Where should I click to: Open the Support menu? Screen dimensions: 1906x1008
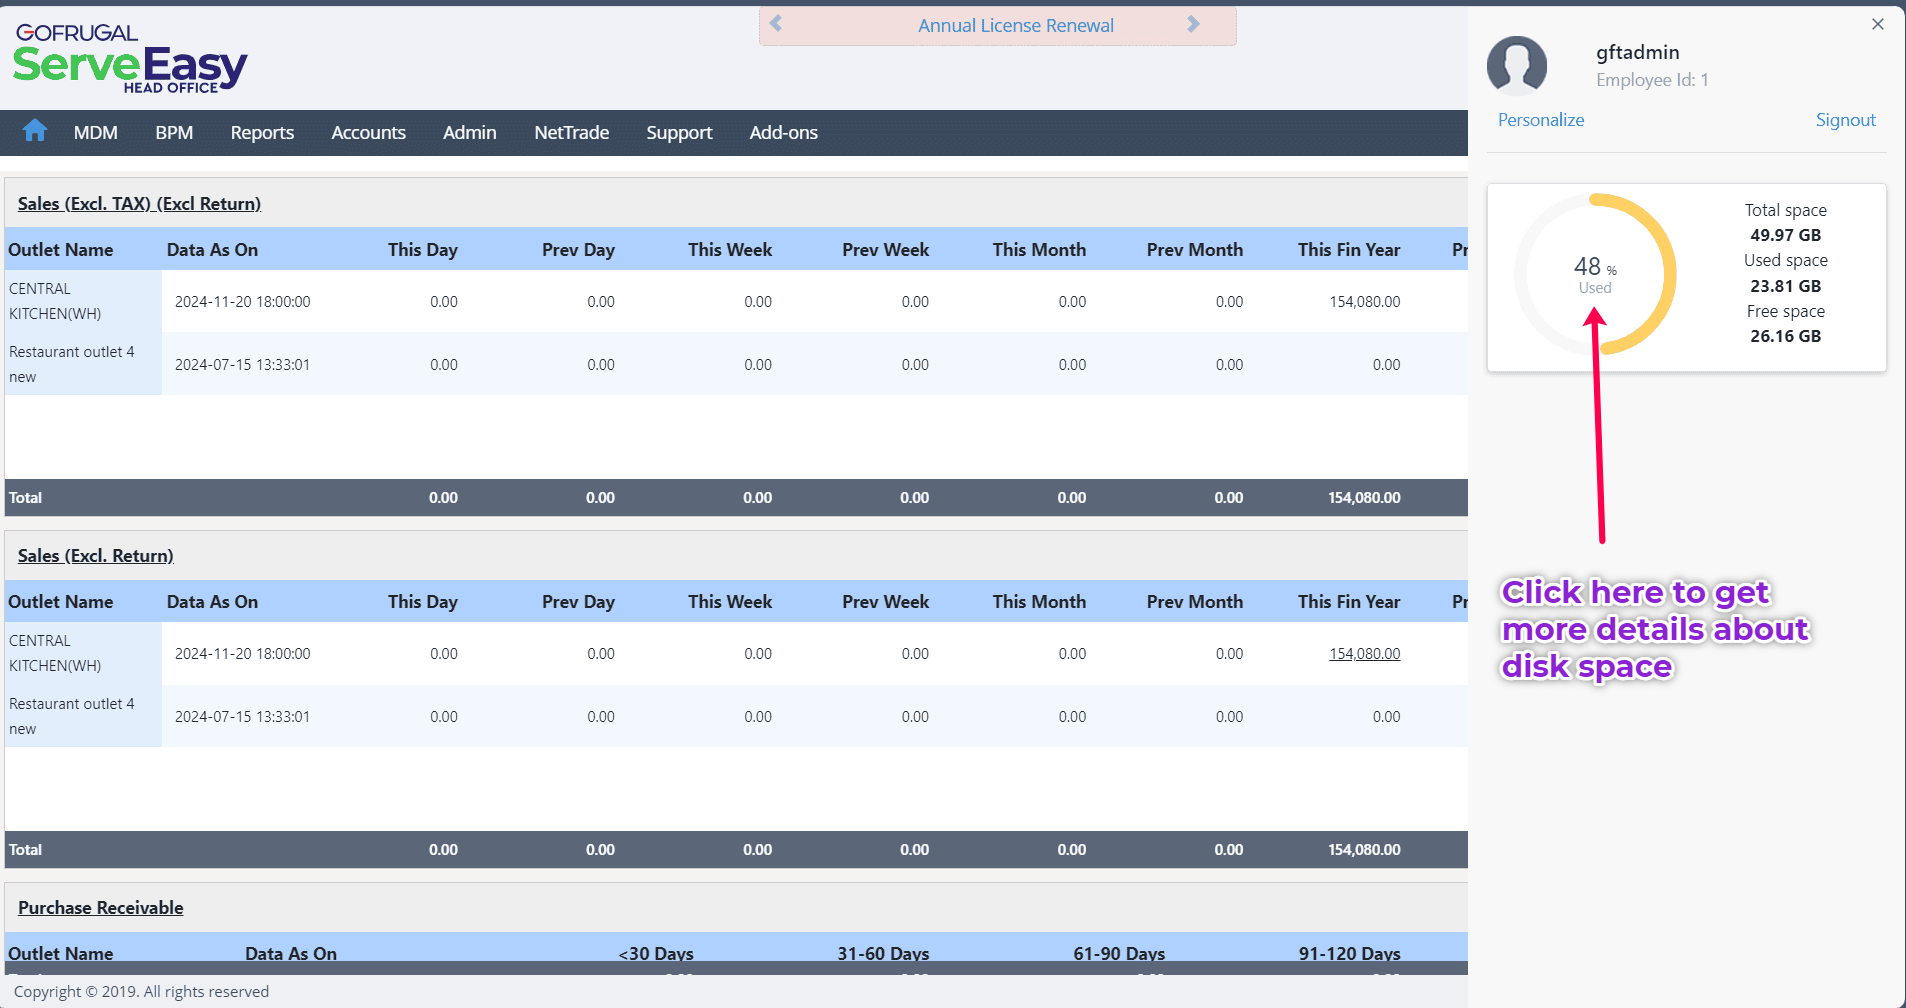679,133
